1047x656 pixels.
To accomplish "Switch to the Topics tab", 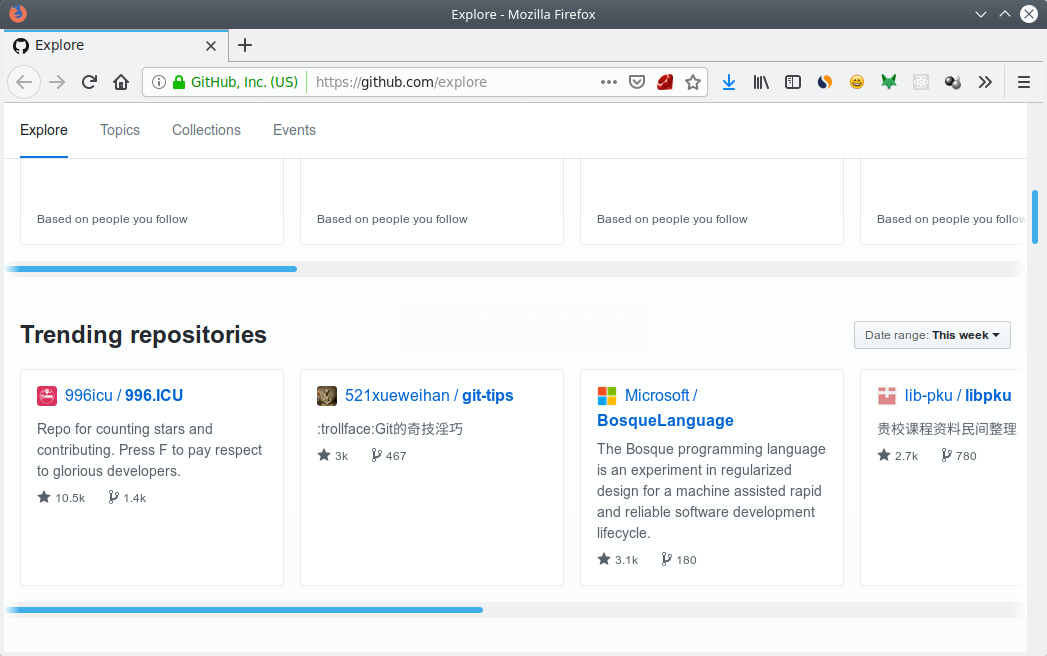I will [x=119, y=130].
